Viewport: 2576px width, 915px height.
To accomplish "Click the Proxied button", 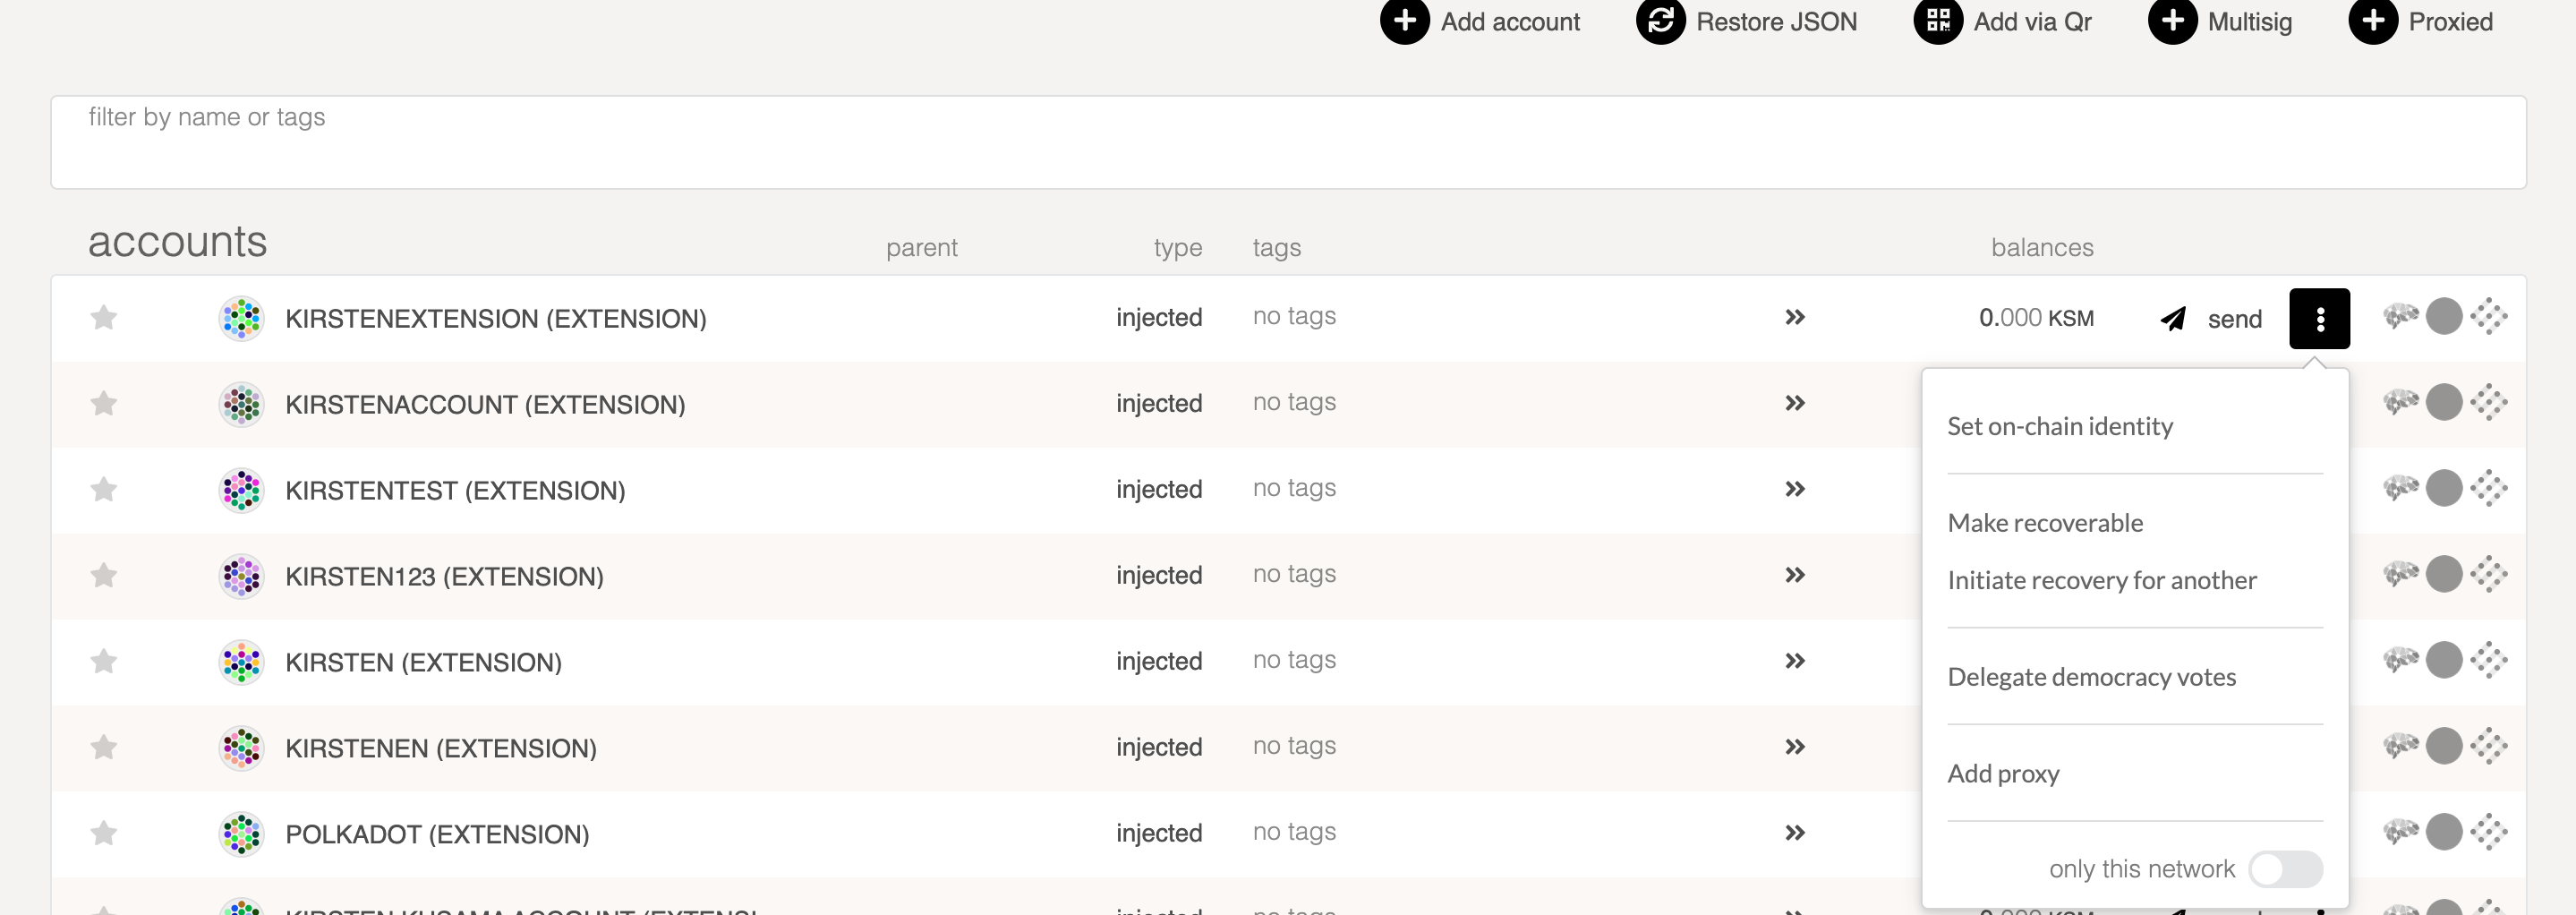I will (2420, 20).
